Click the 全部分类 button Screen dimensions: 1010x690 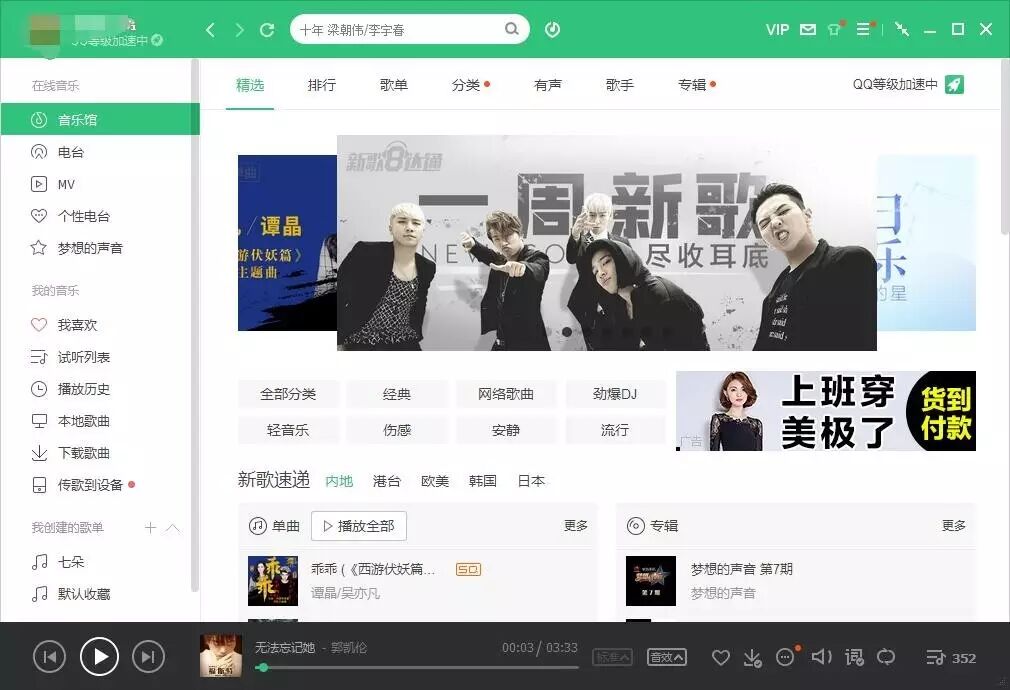288,394
